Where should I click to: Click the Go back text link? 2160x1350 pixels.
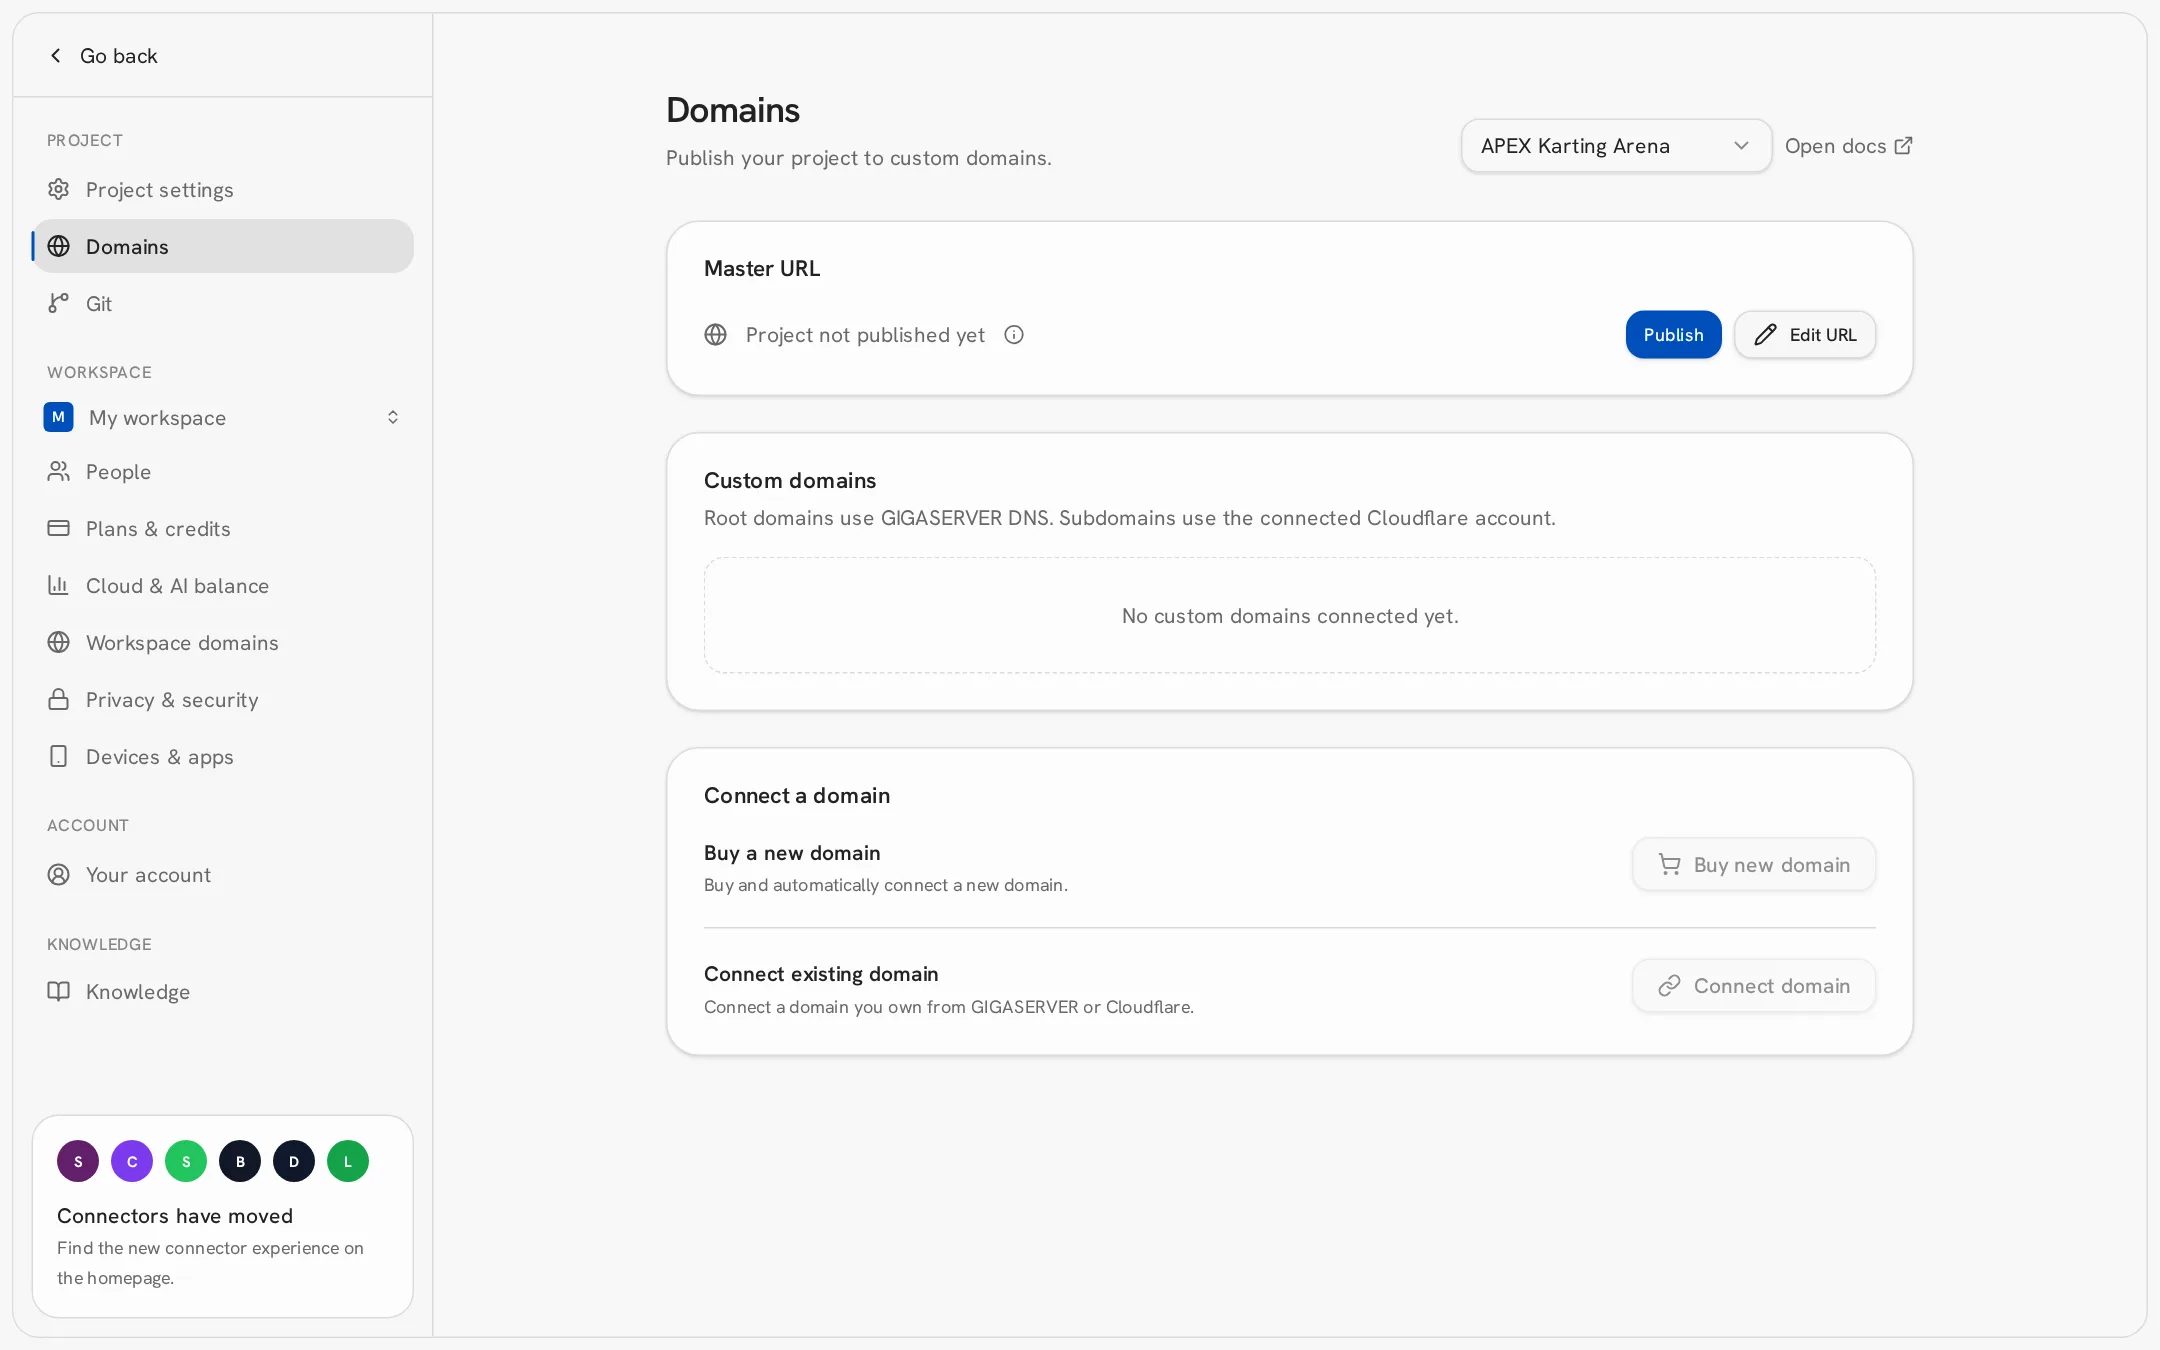[119, 56]
